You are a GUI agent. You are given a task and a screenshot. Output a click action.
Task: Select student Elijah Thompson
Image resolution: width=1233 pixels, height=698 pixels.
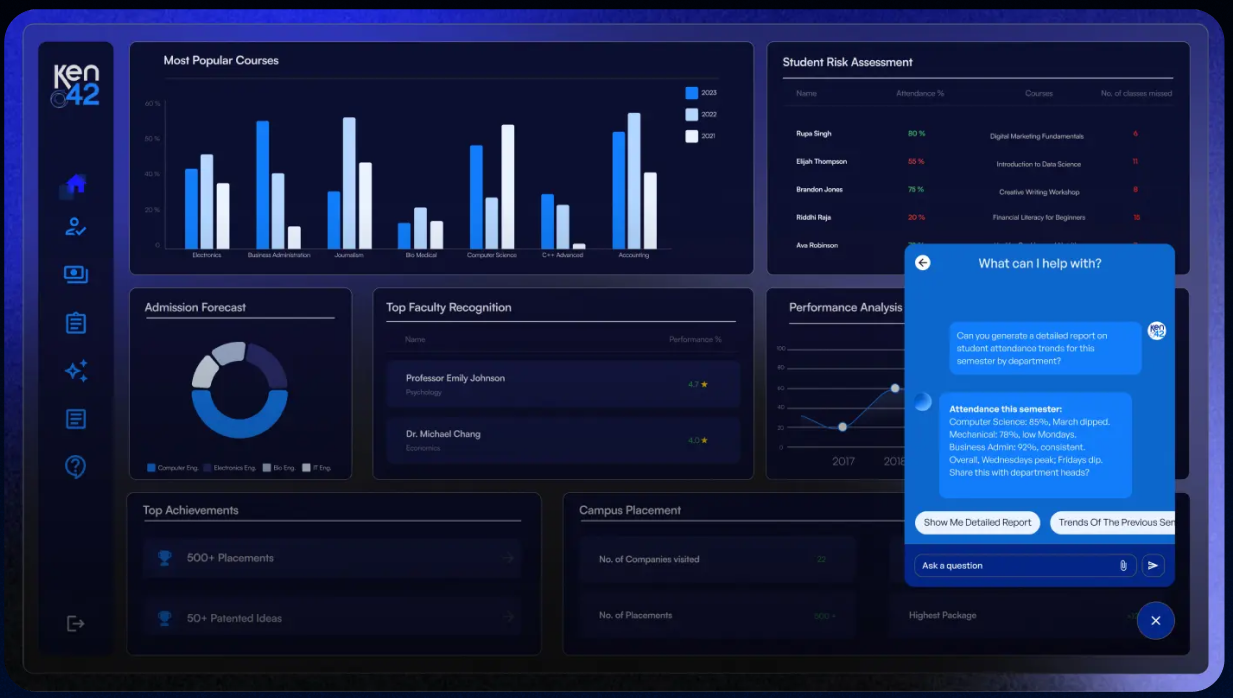pos(821,161)
